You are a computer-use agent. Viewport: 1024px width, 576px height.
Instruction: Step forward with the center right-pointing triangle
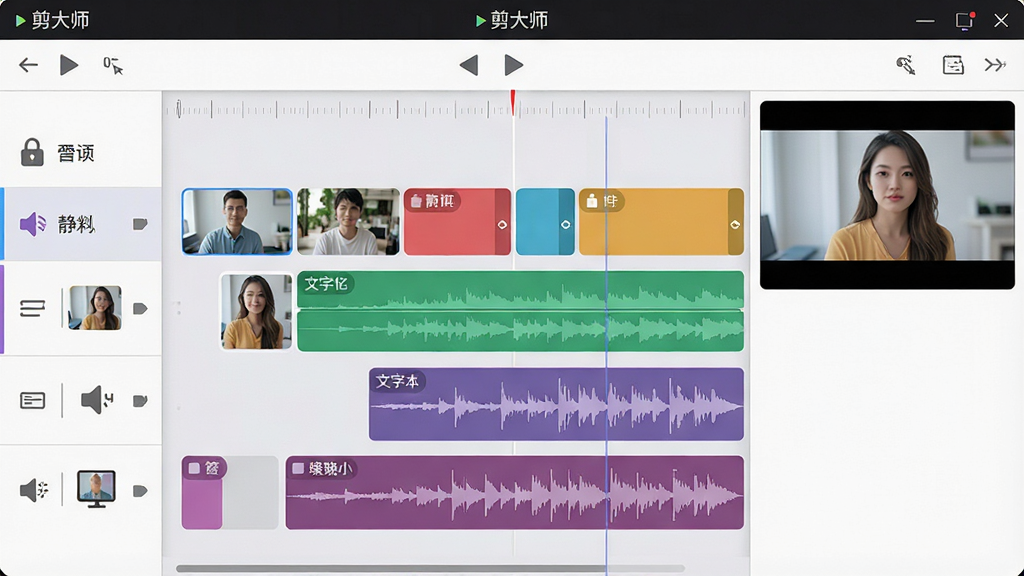pyautogui.click(x=514, y=65)
